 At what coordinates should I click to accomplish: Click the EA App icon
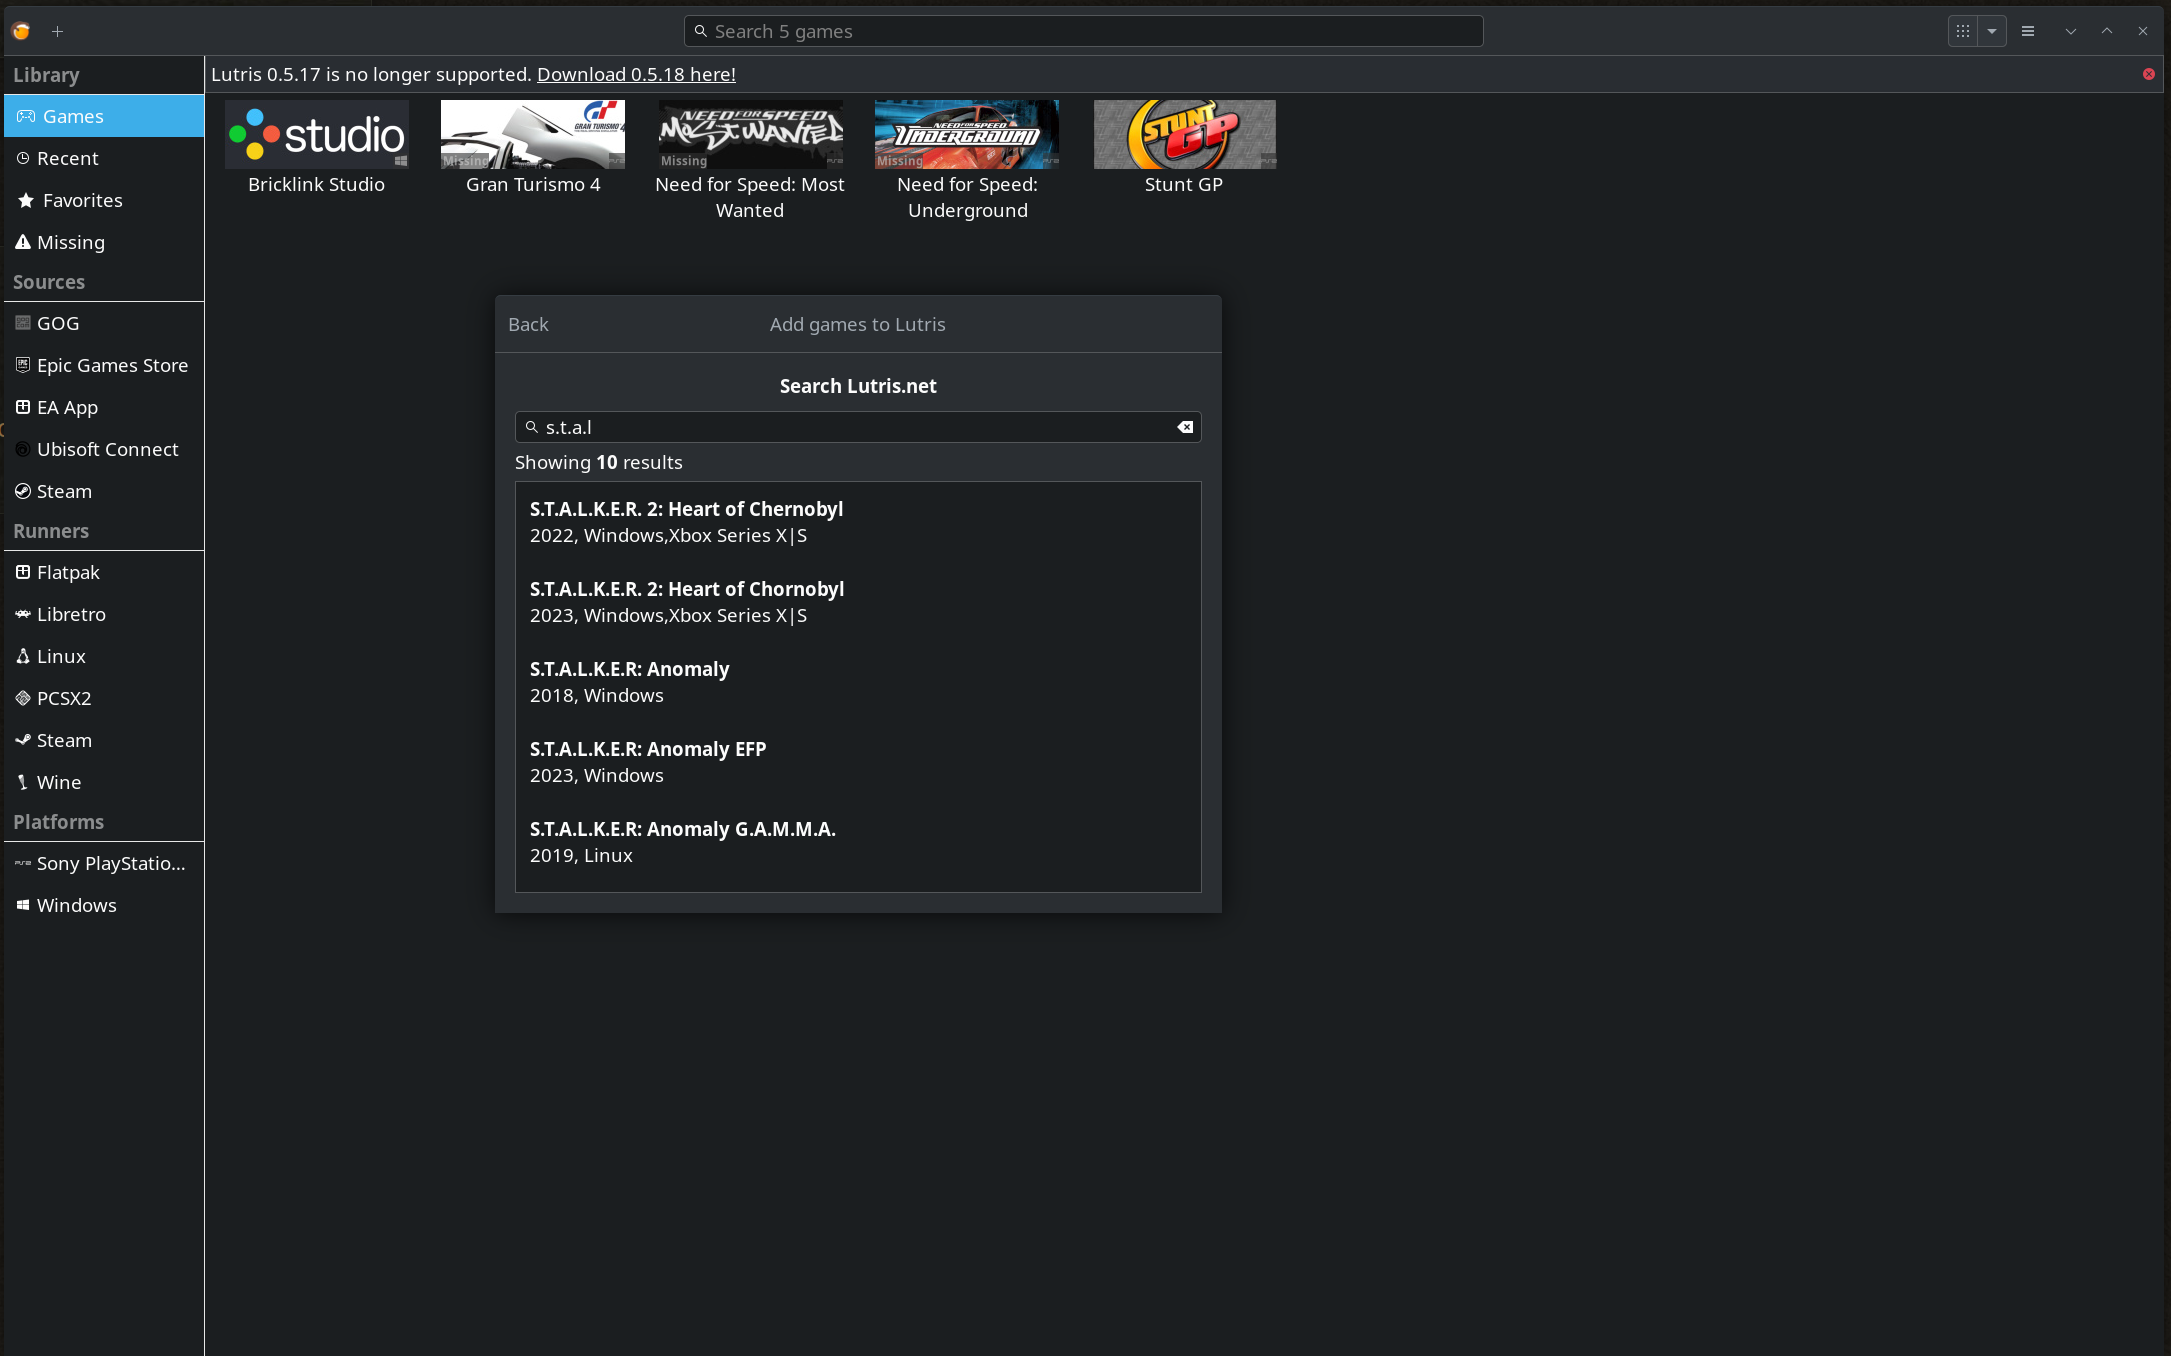pyautogui.click(x=23, y=407)
